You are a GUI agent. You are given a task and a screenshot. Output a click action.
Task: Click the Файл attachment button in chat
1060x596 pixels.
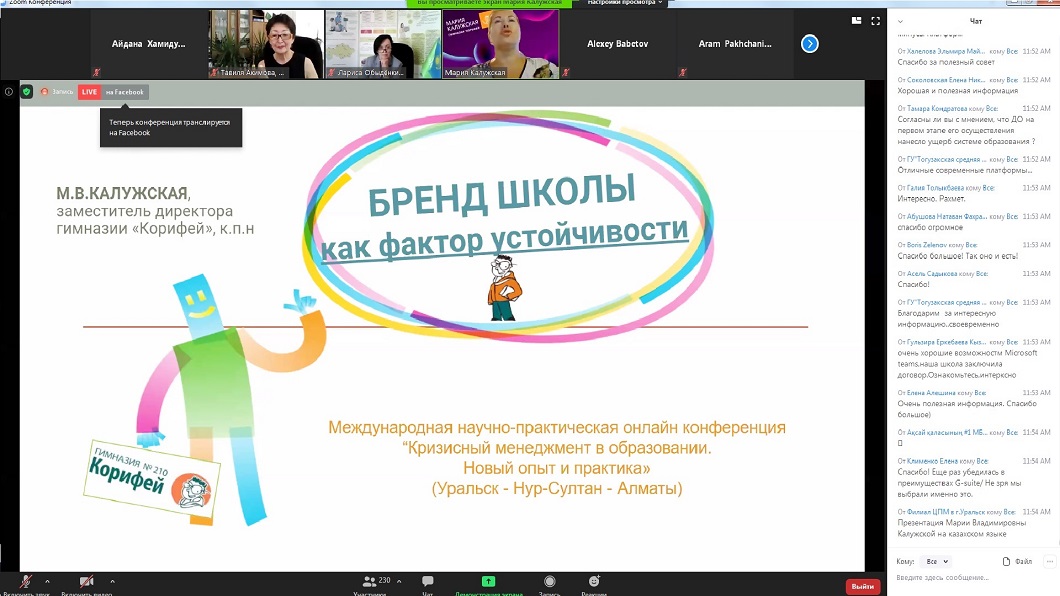tap(1017, 562)
